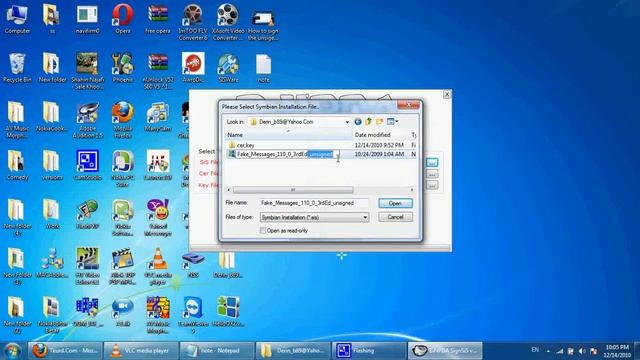Select the Opera desktop shortcut
Viewport: 640px width, 360px height.
pyautogui.click(x=122, y=19)
